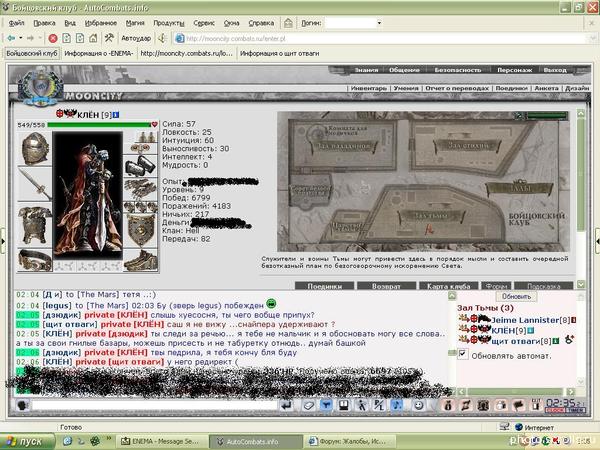600x450 pixels.
Task: Click the boots equipment slot
Action: pyautogui.click(x=141, y=260)
